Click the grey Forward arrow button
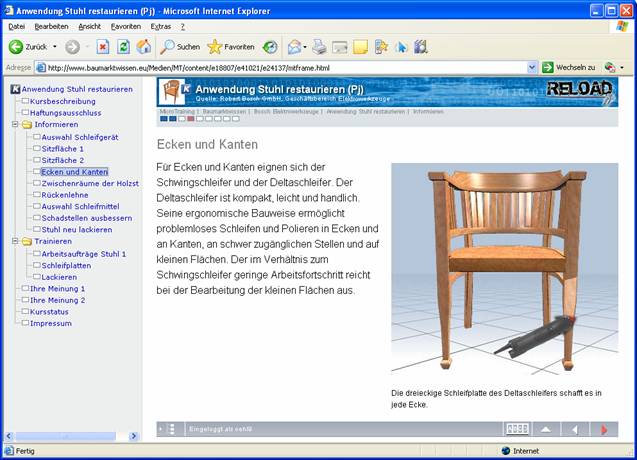This screenshot has width=637, height=460. (x=73, y=47)
